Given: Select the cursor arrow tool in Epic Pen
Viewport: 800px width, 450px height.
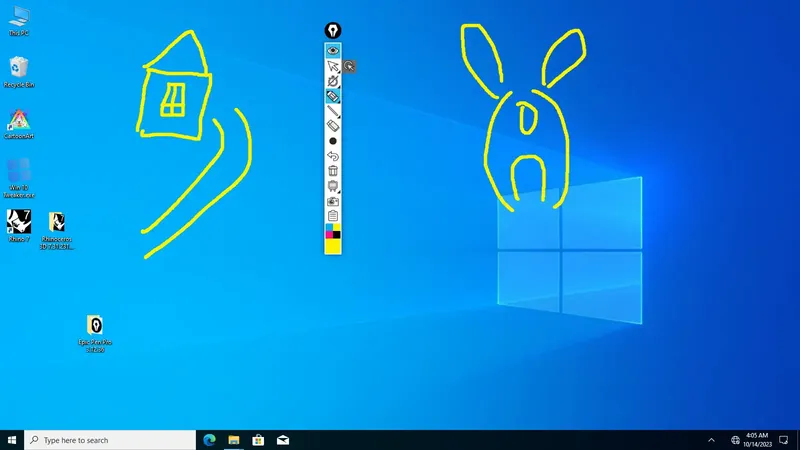Looking at the screenshot, I should tap(333, 66).
